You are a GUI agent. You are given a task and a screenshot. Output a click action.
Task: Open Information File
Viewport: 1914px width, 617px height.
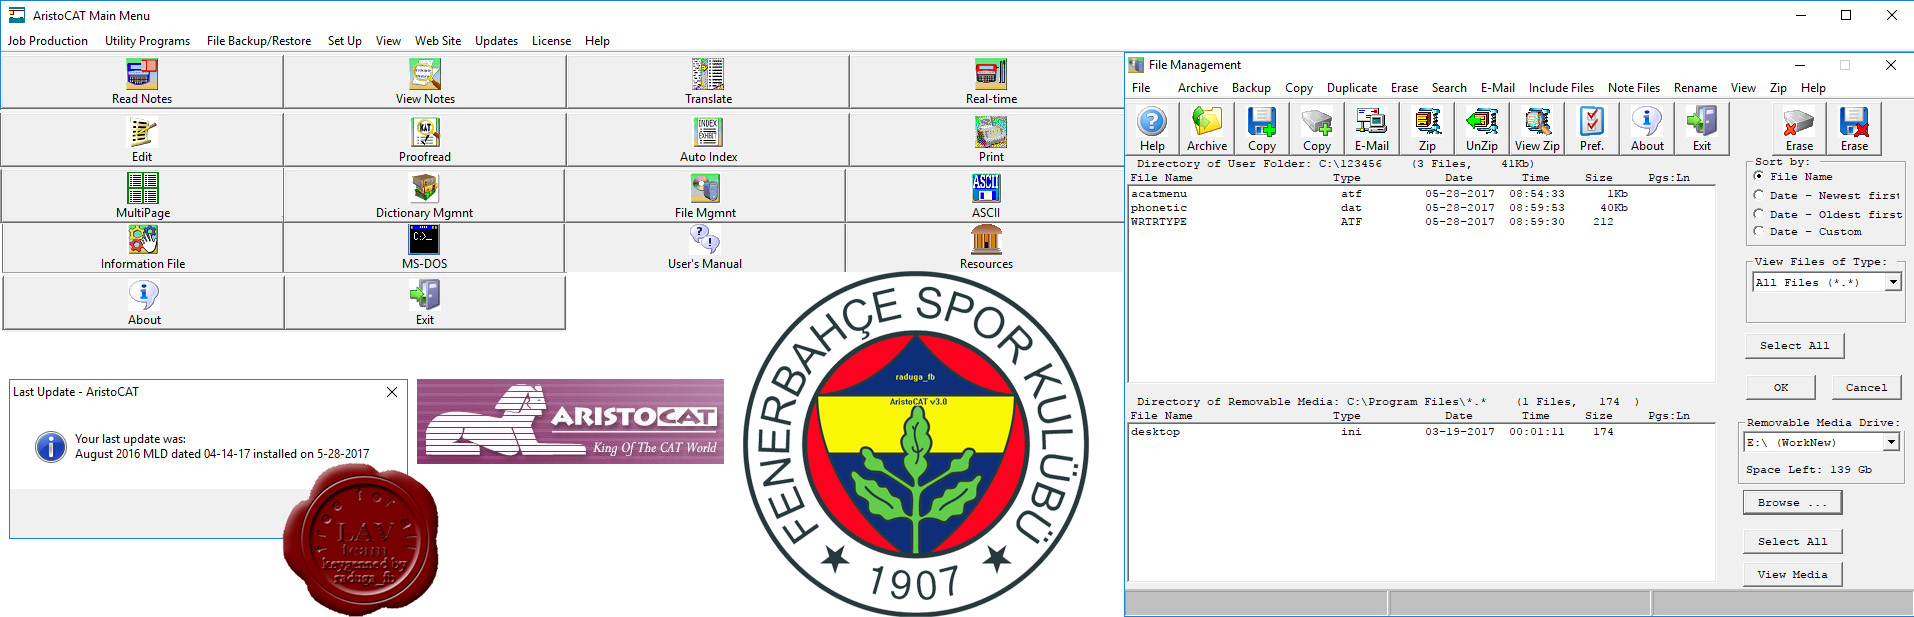click(x=142, y=248)
